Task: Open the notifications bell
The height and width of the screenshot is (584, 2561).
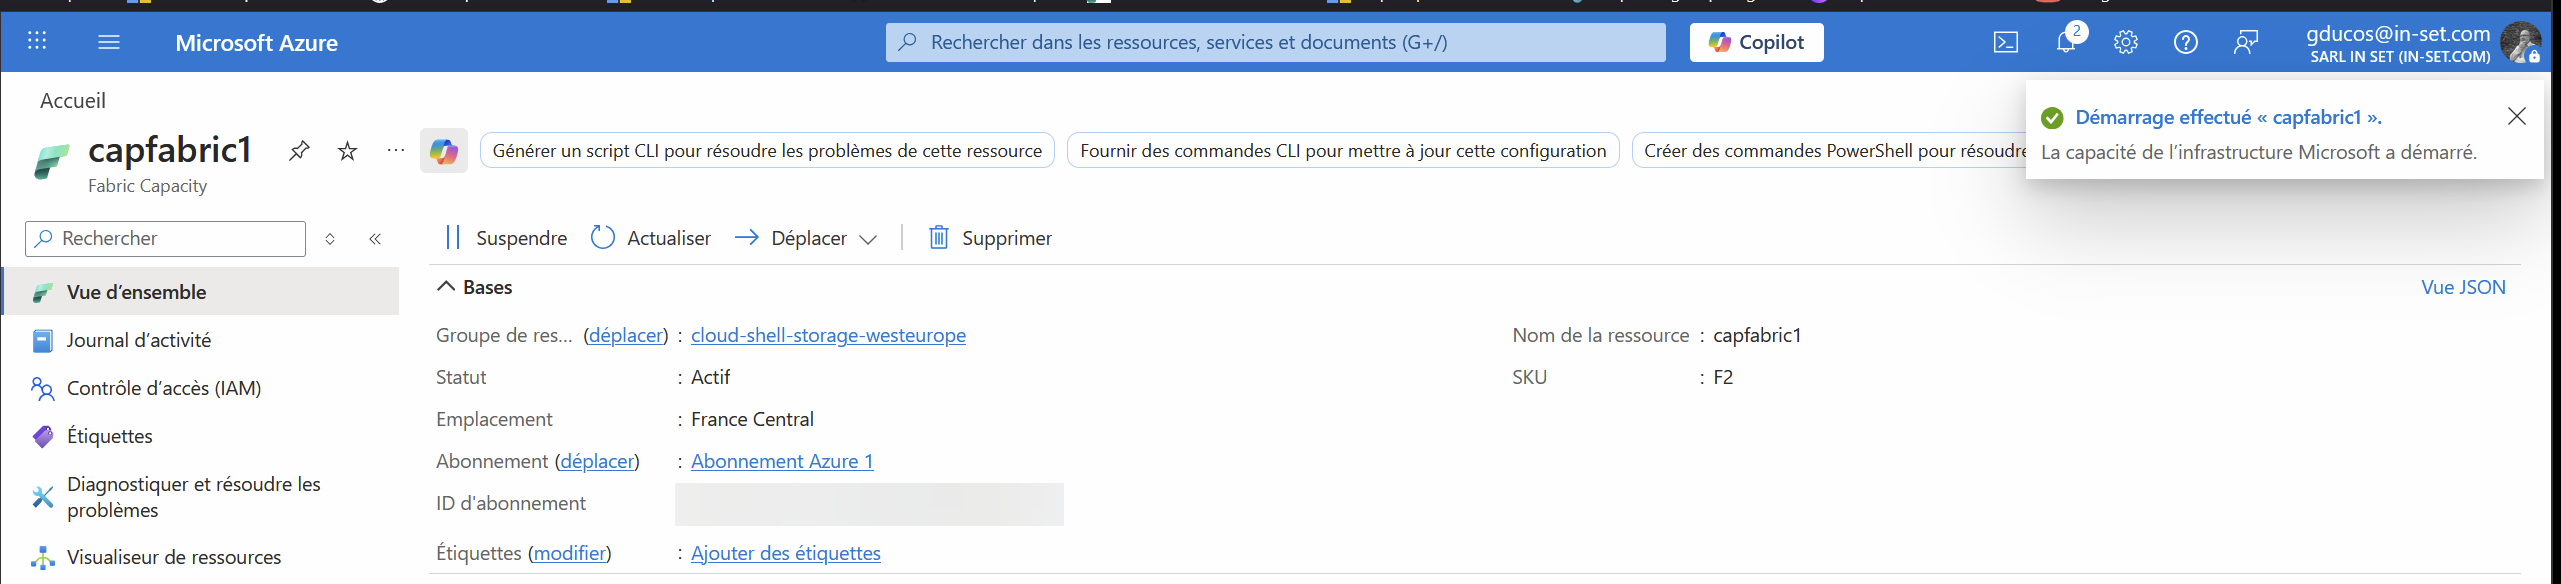Action: pos(2066,42)
